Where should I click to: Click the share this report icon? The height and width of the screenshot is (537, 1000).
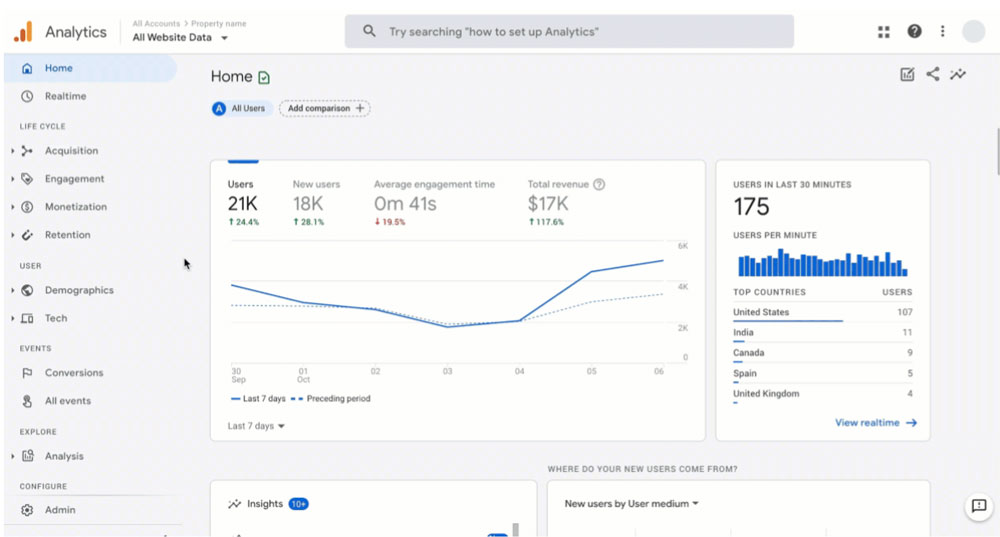tap(932, 74)
